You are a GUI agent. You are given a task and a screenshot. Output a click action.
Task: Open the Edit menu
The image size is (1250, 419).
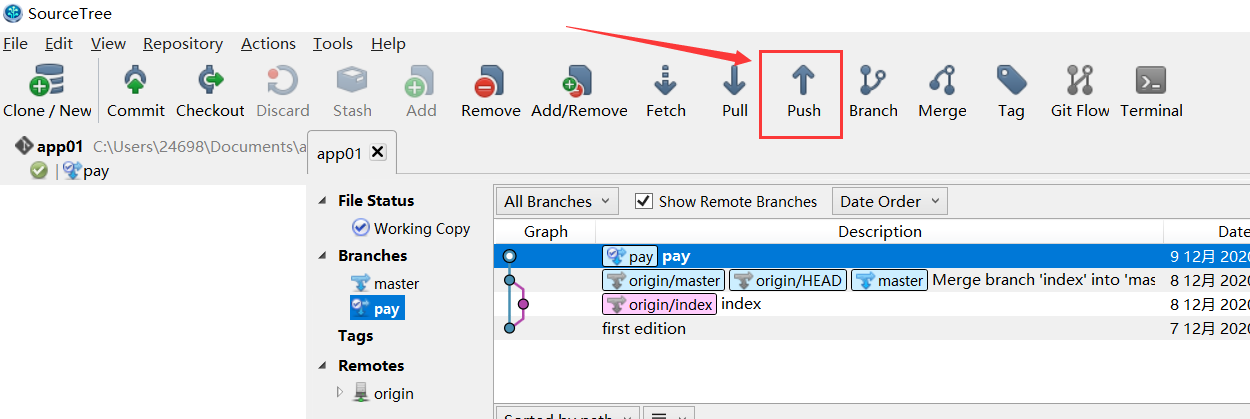pos(59,43)
